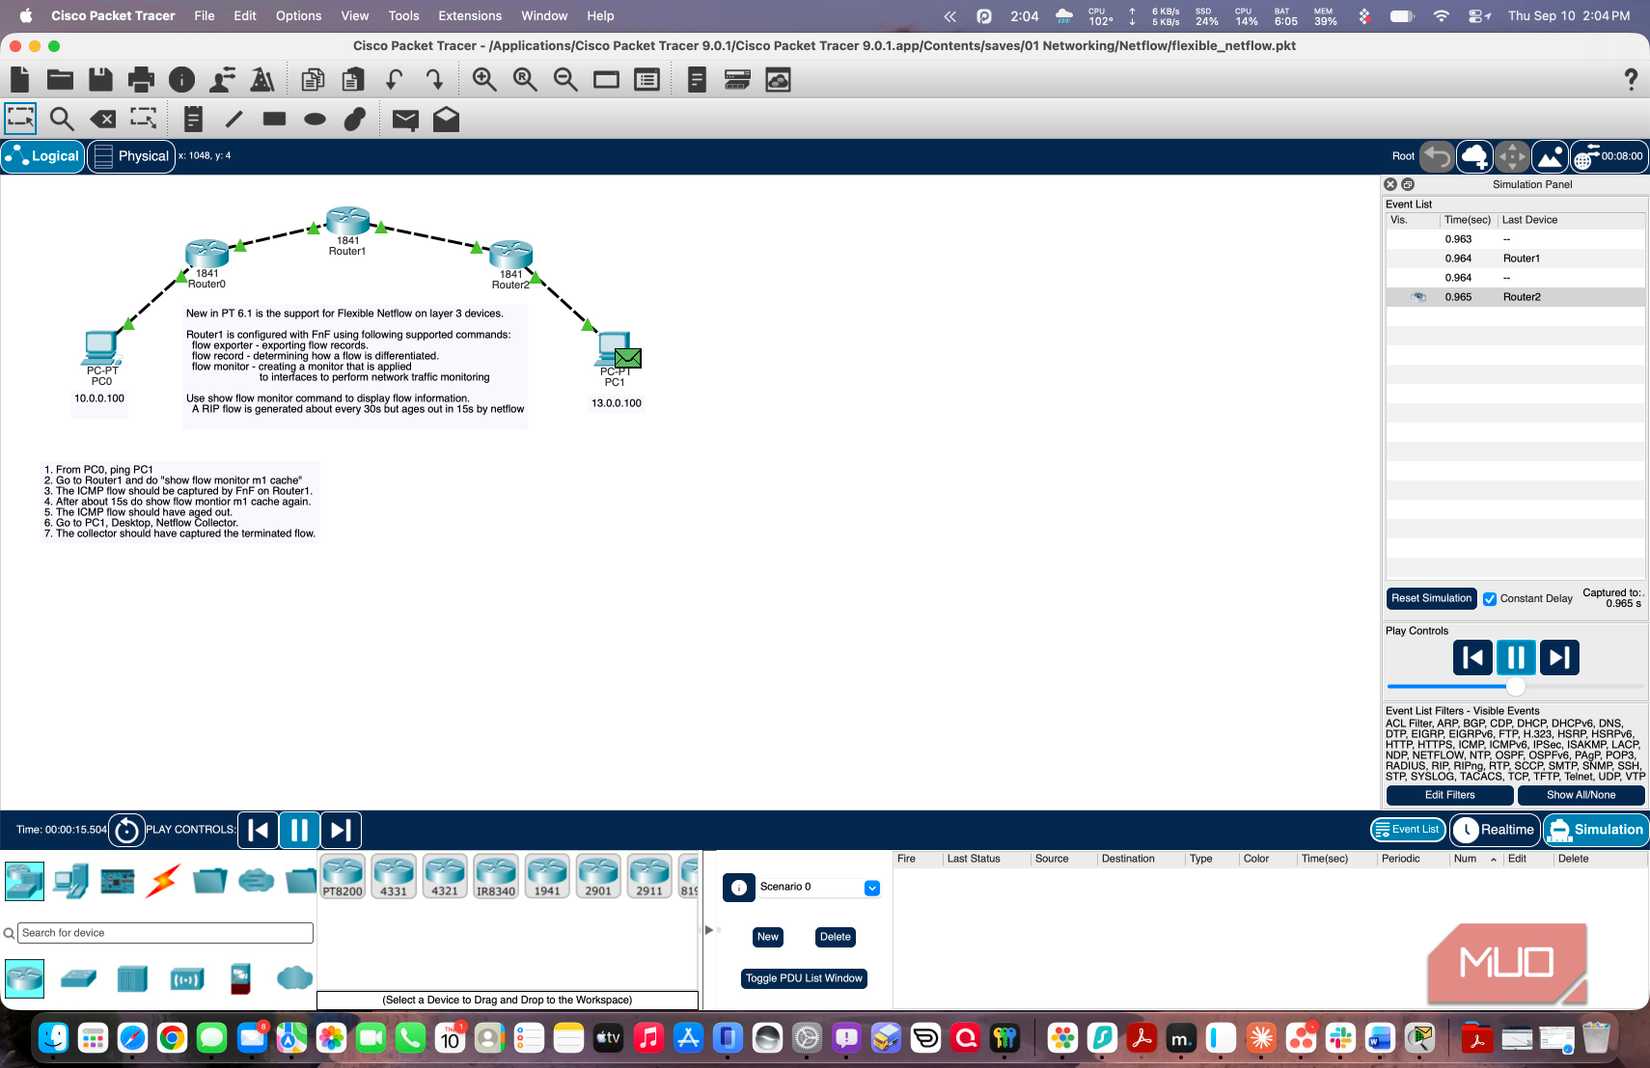Go back in bottom play controls
Image resolution: width=1650 pixels, height=1068 pixels.
258,830
